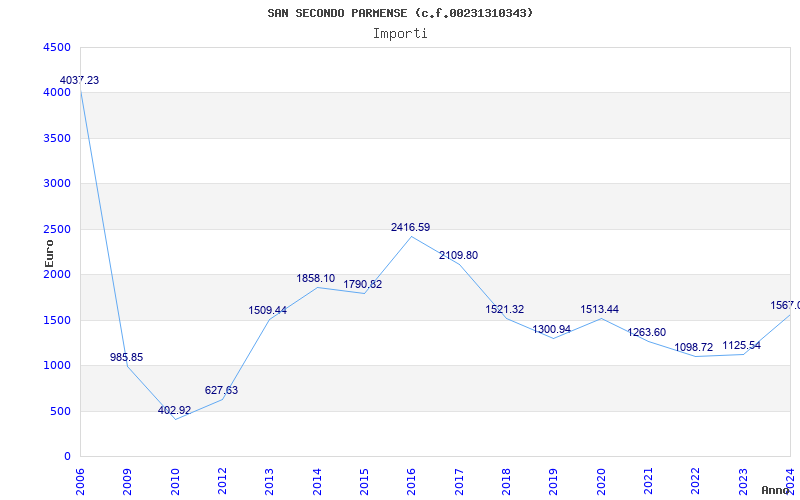Viewport: 800px width, 500px height.
Task: Click the 2023 x-axis year label
Action: pos(743,482)
